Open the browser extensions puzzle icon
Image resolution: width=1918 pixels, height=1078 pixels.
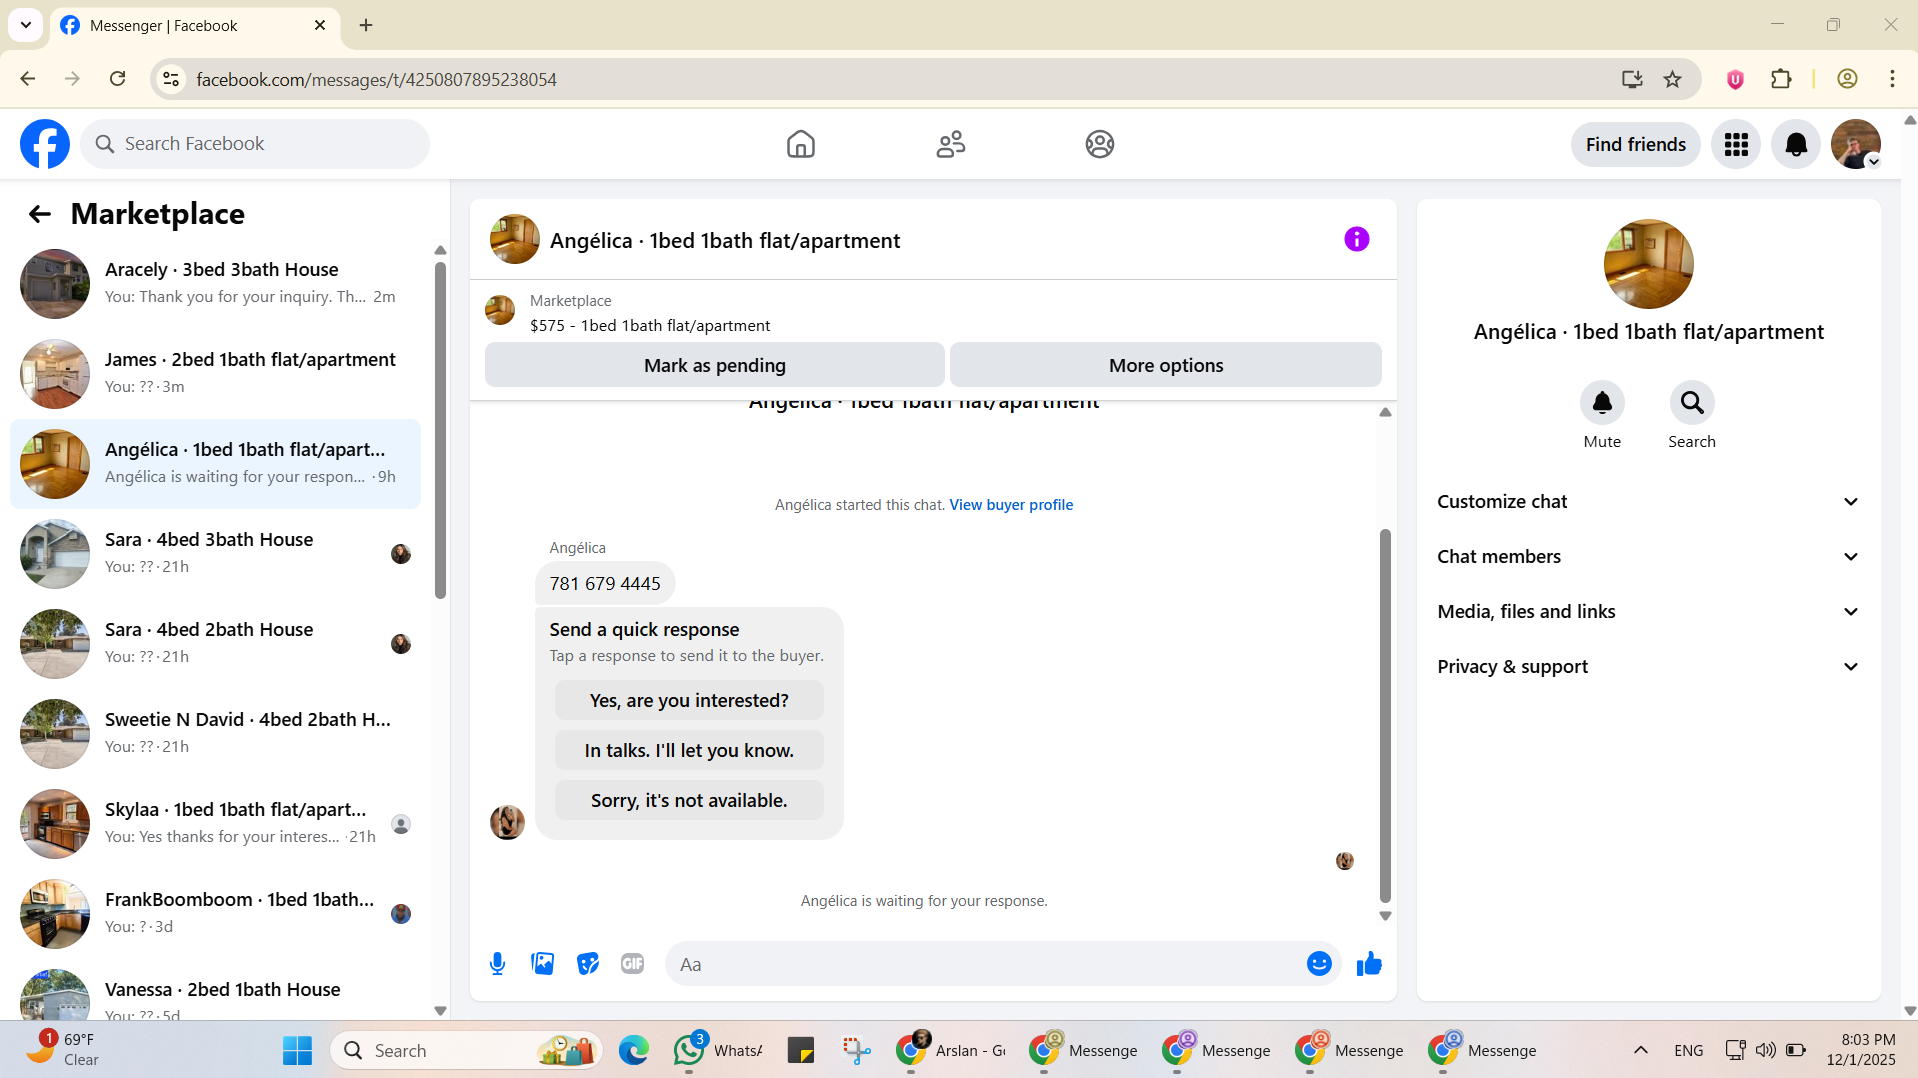click(x=1781, y=79)
